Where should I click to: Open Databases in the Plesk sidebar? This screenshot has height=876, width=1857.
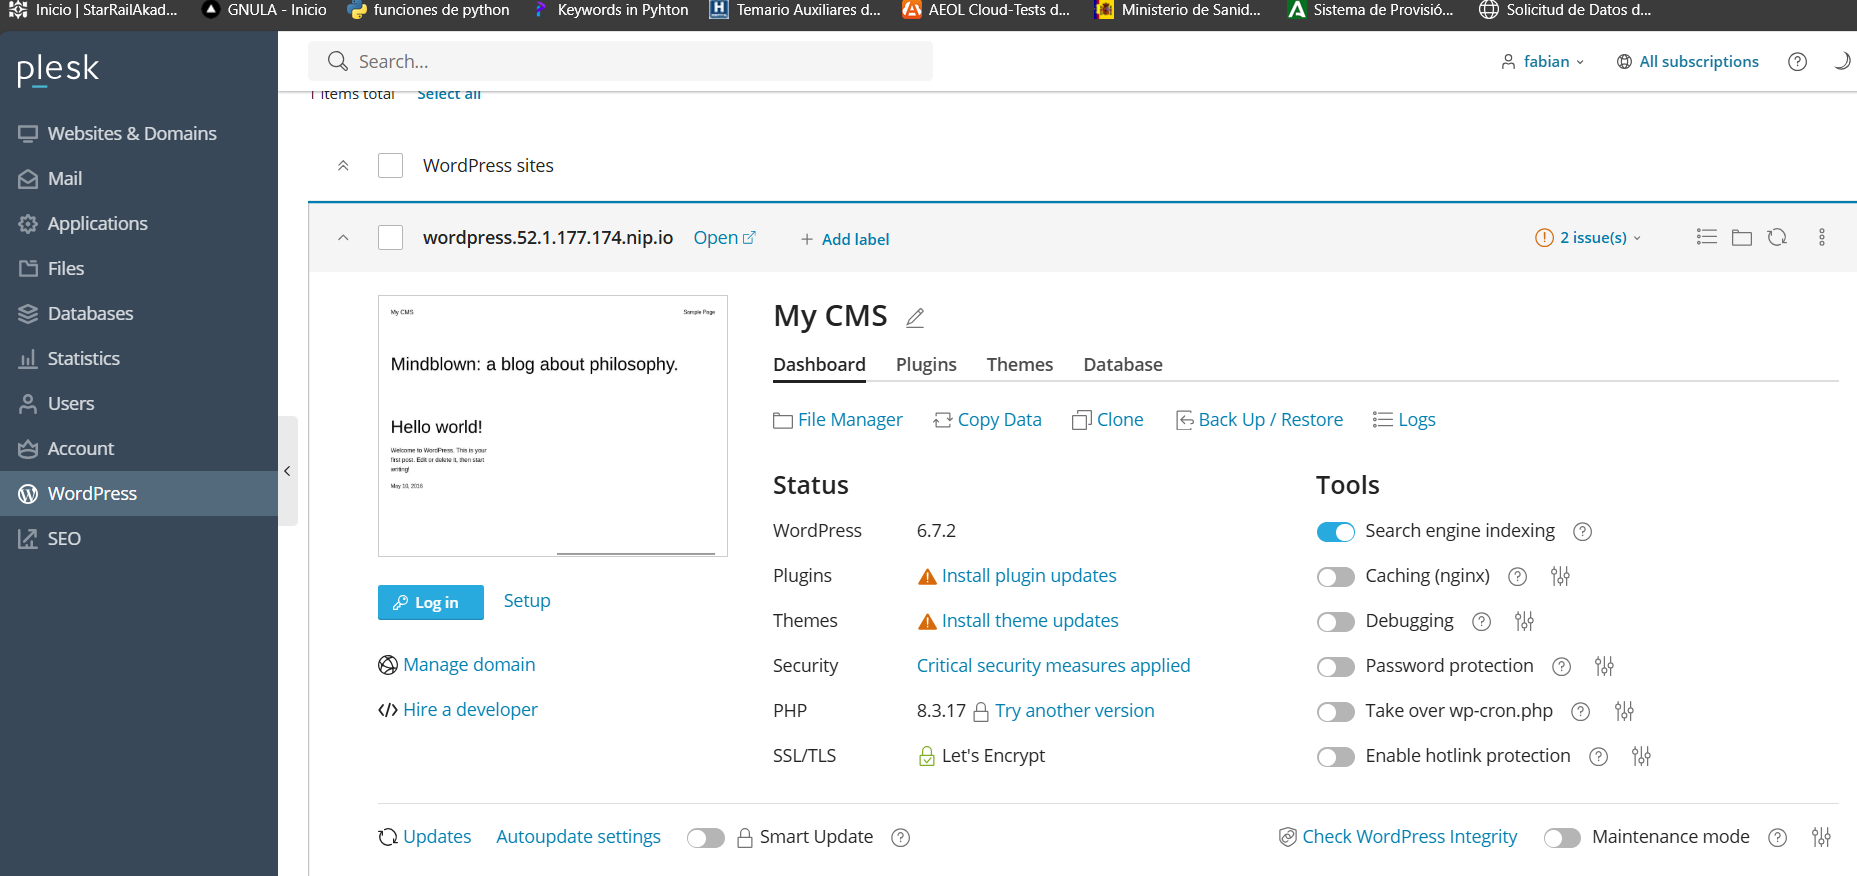click(90, 314)
